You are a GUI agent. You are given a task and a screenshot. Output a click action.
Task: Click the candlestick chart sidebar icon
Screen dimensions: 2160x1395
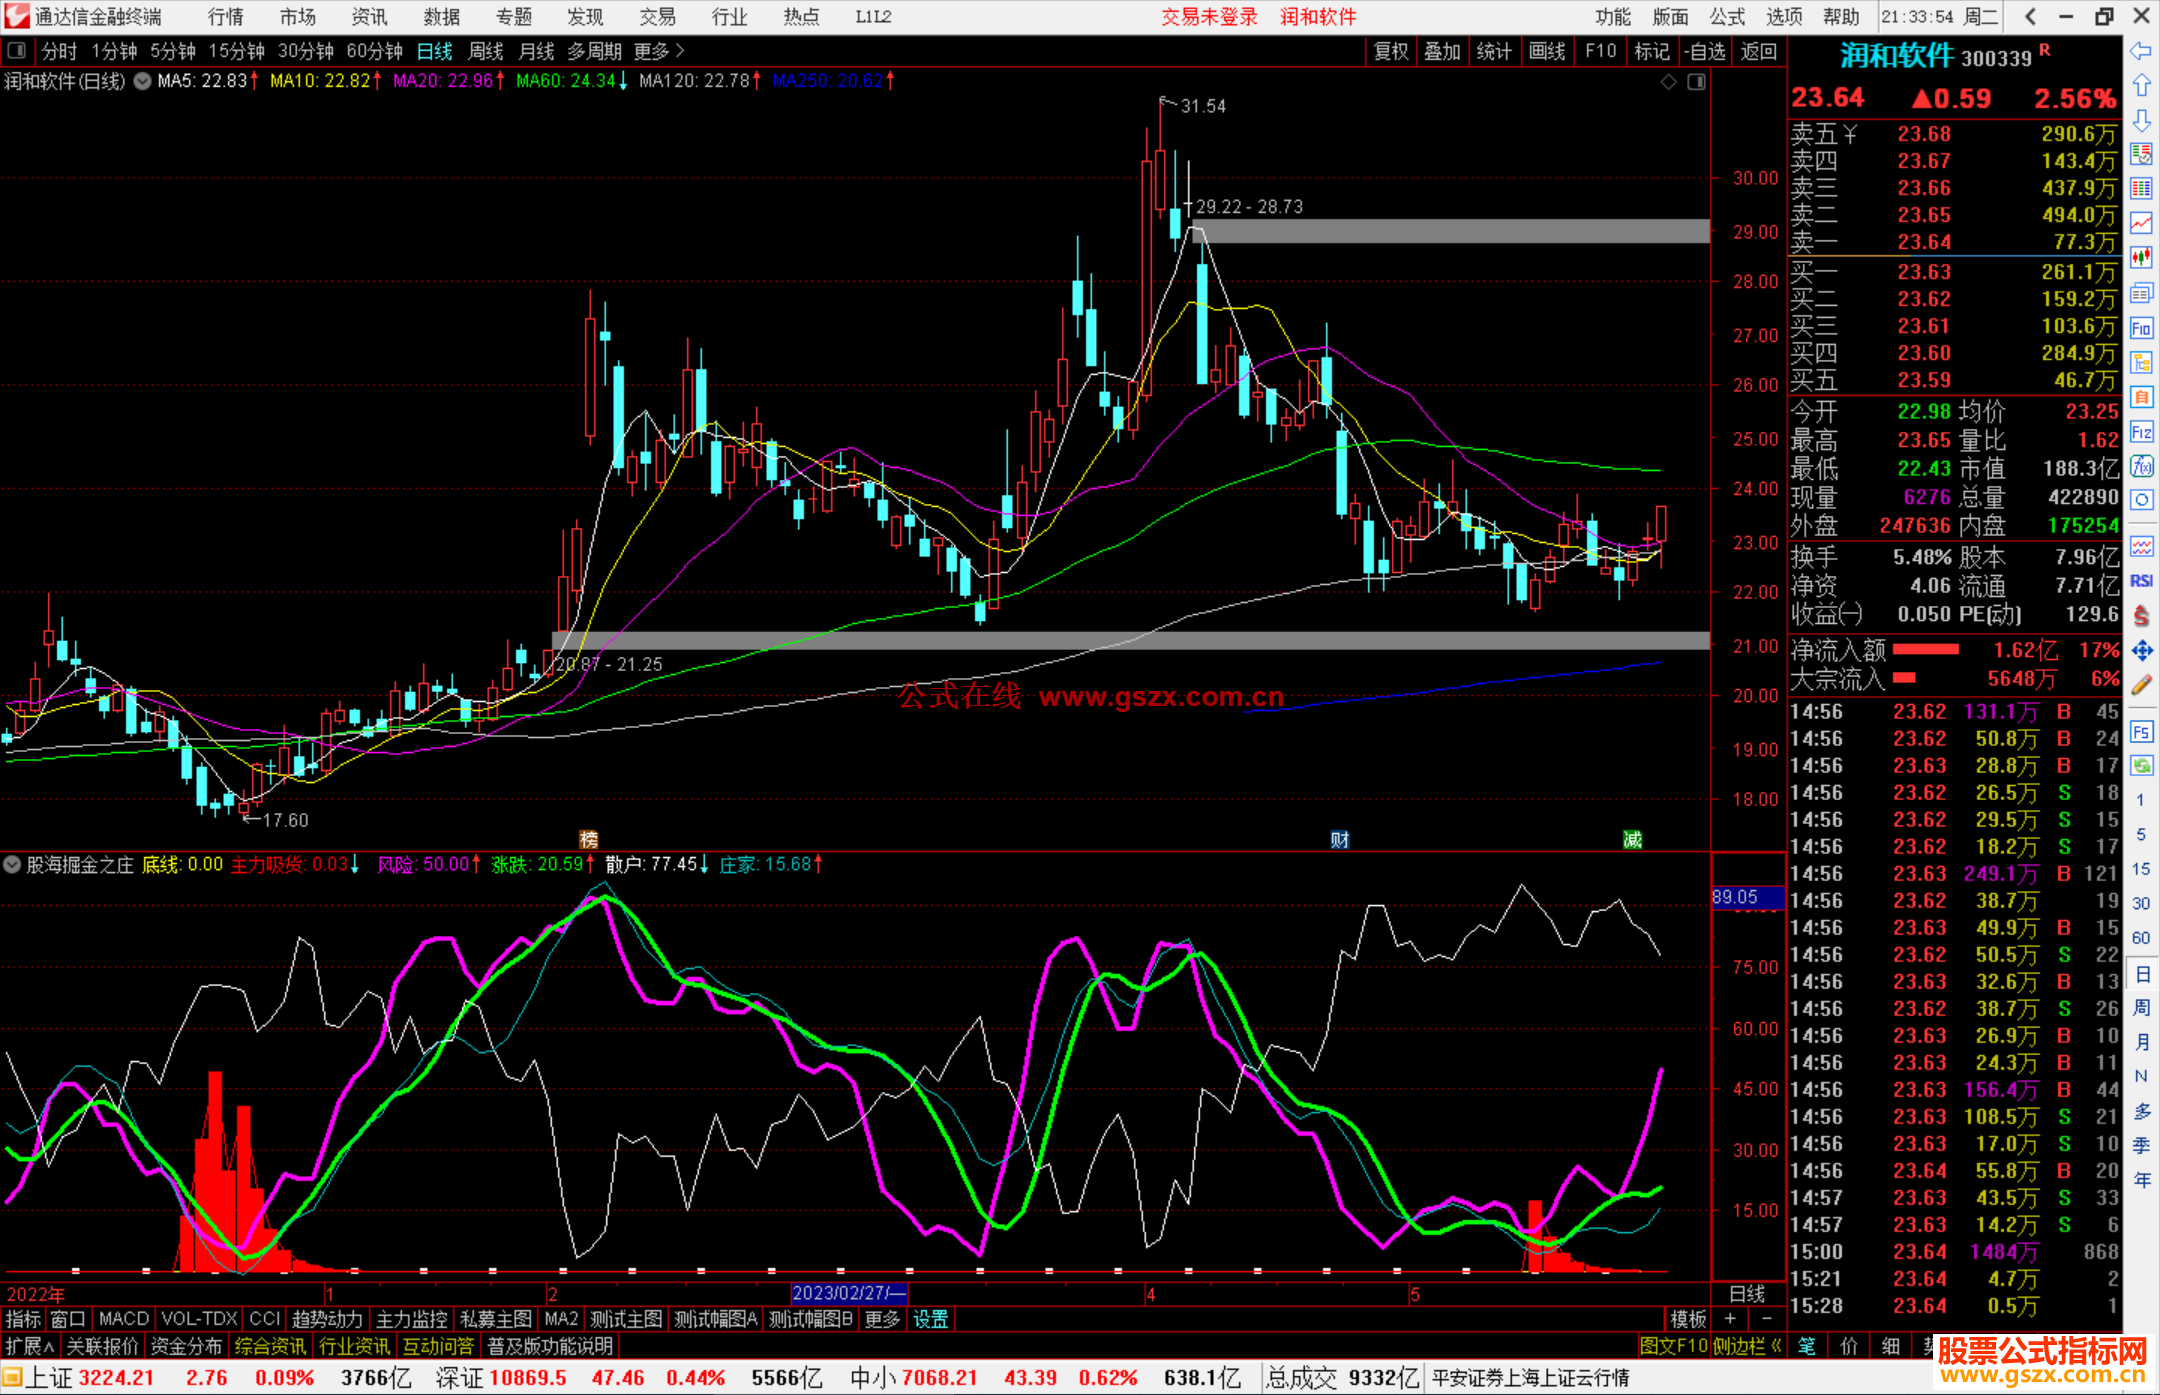coord(2141,258)
